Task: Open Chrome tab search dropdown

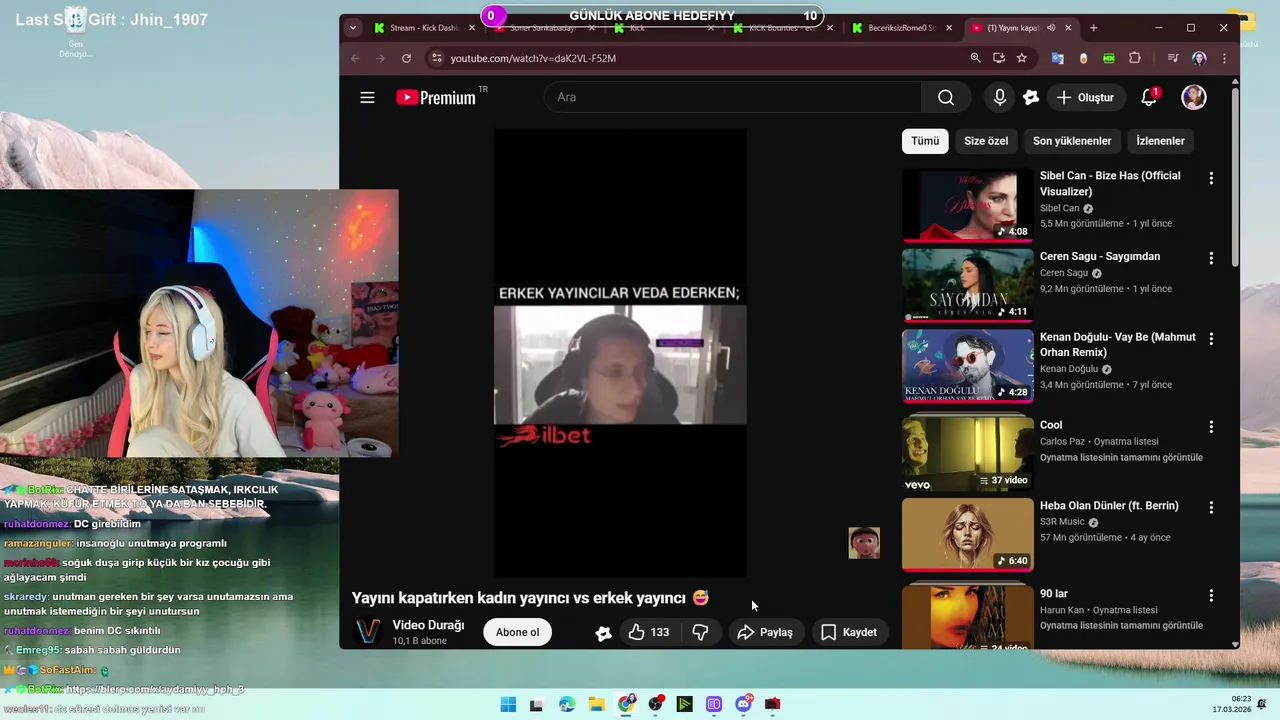Action: pyautogui.click(x=353, y=28)
